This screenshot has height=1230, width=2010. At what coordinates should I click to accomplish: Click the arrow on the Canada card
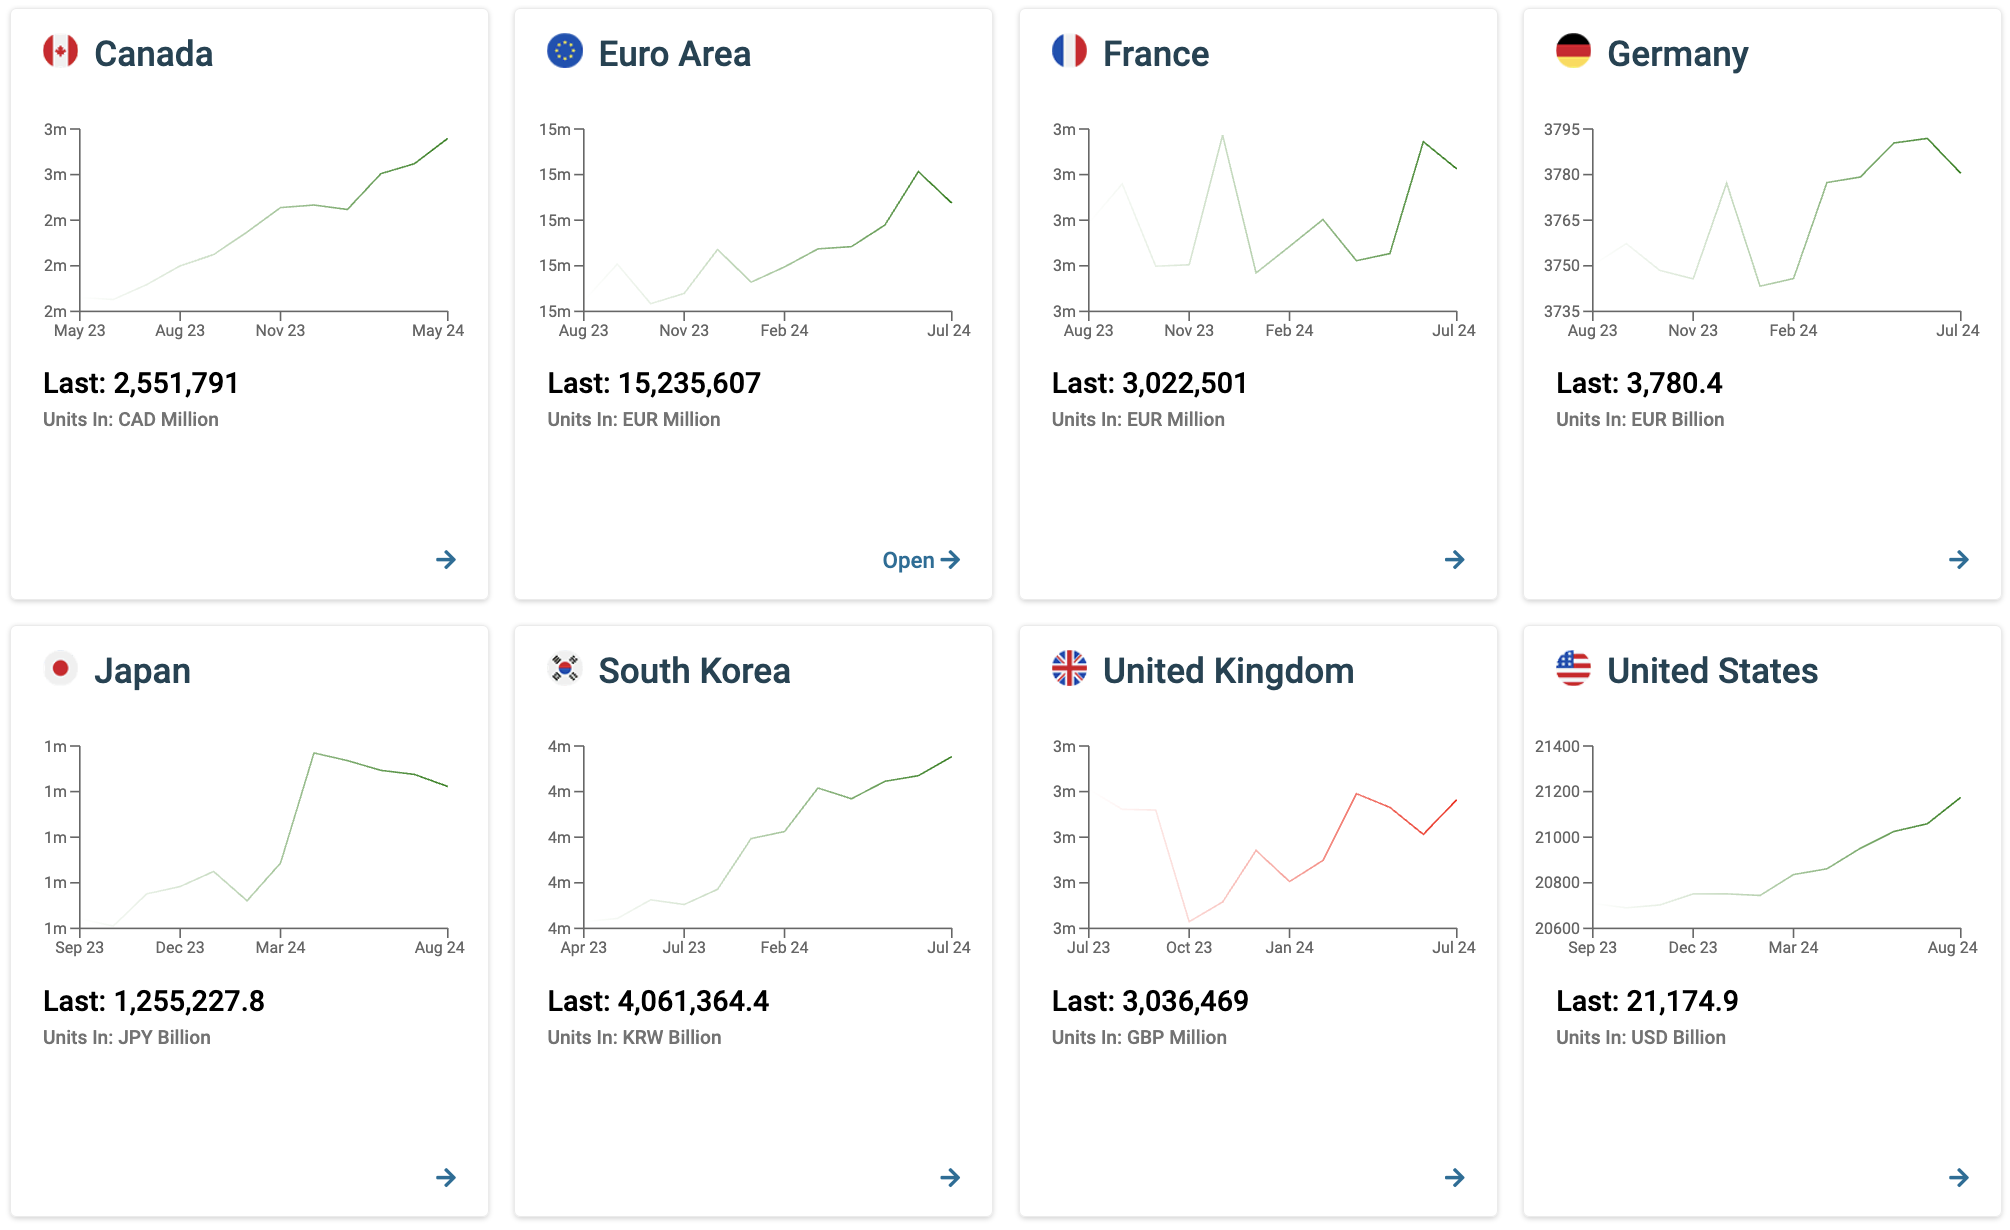446,560
